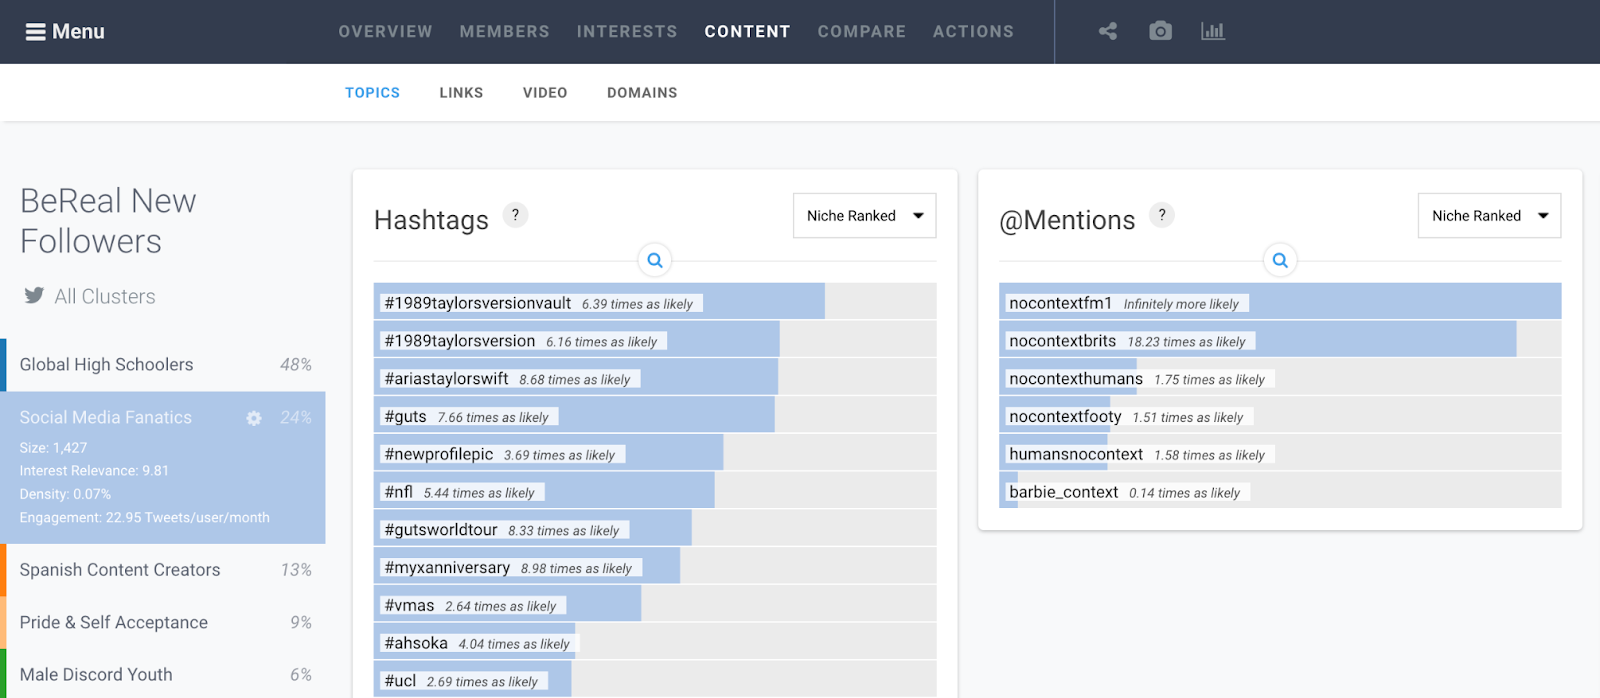
Task: Click the #1989taylorsversion 6.16 times row
Action: (x=655, y=340)
